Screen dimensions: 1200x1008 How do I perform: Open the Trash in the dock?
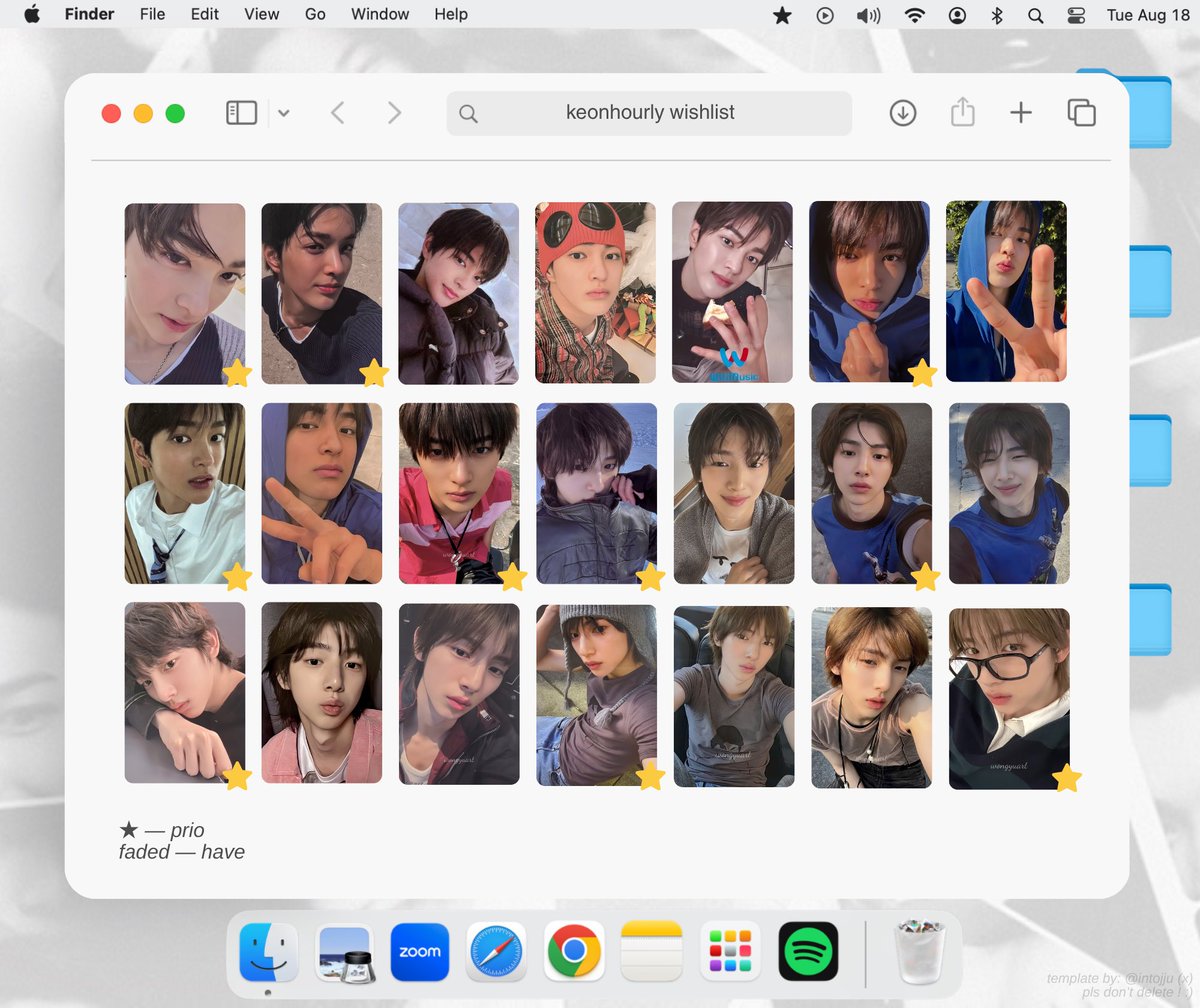(x=919, y=952)
